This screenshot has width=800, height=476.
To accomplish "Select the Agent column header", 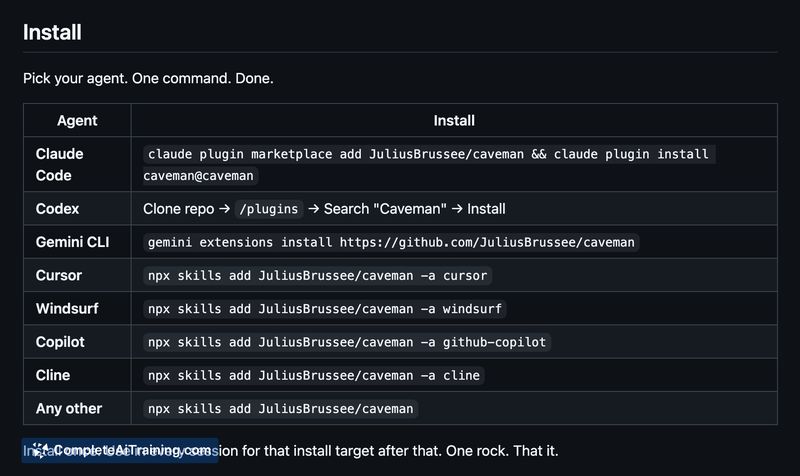I will click(x=77, y=120).
